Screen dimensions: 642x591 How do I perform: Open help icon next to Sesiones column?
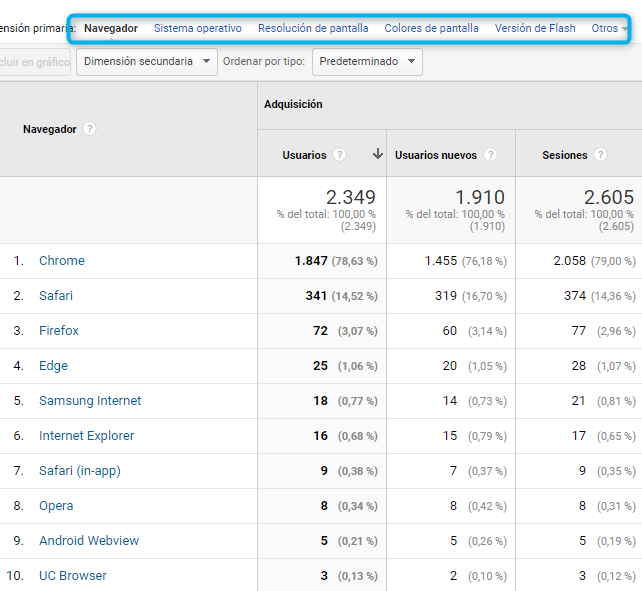coord(601,155)
